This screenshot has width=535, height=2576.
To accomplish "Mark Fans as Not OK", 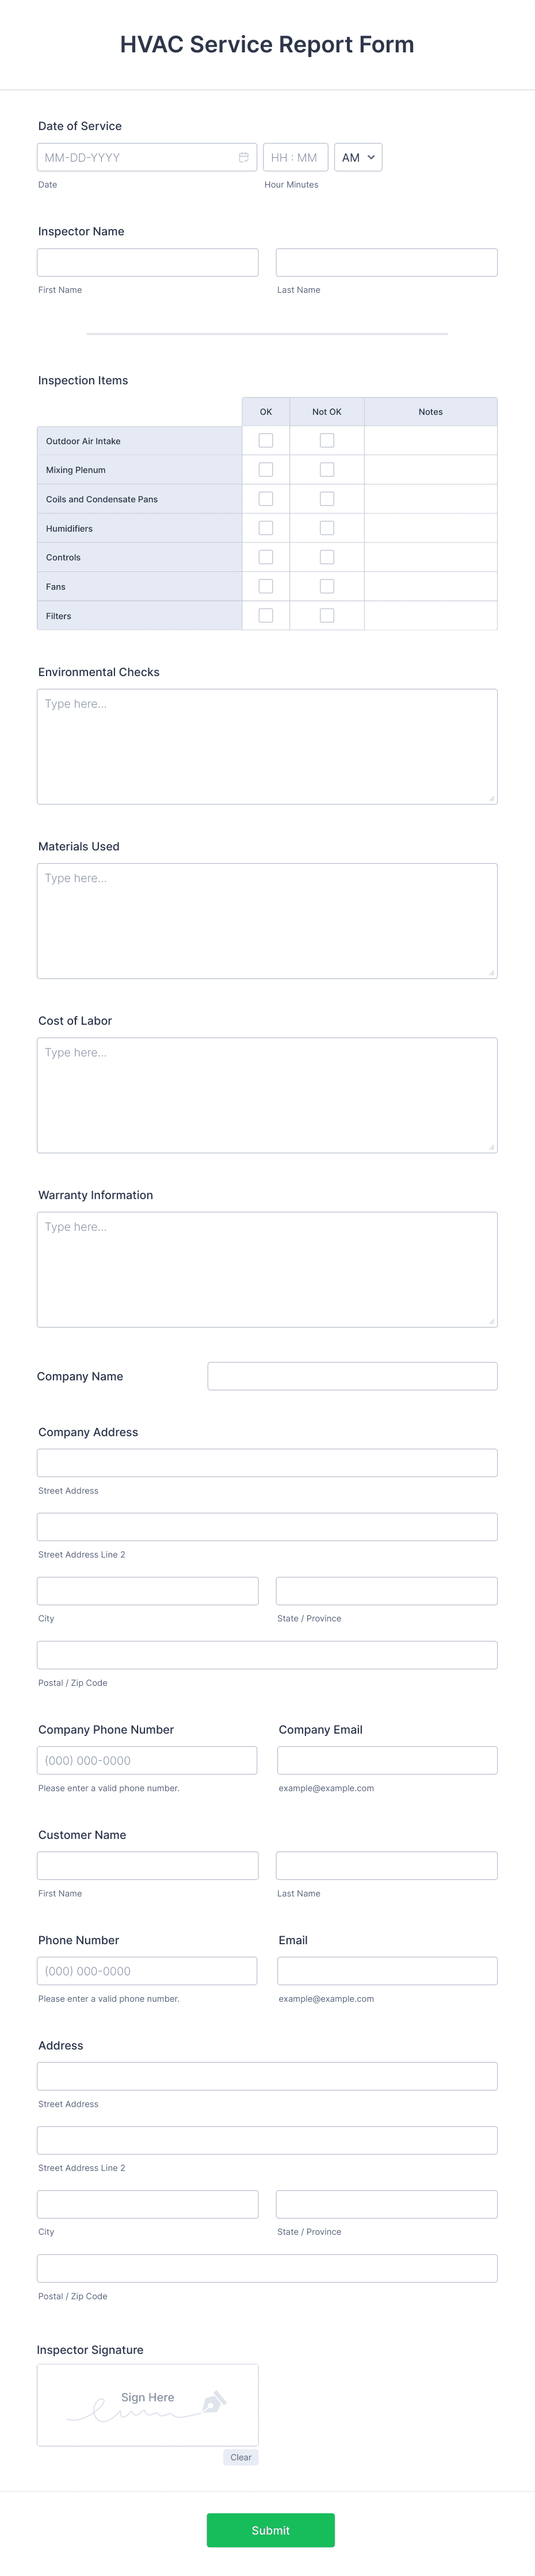I will (x=327, y=586).
